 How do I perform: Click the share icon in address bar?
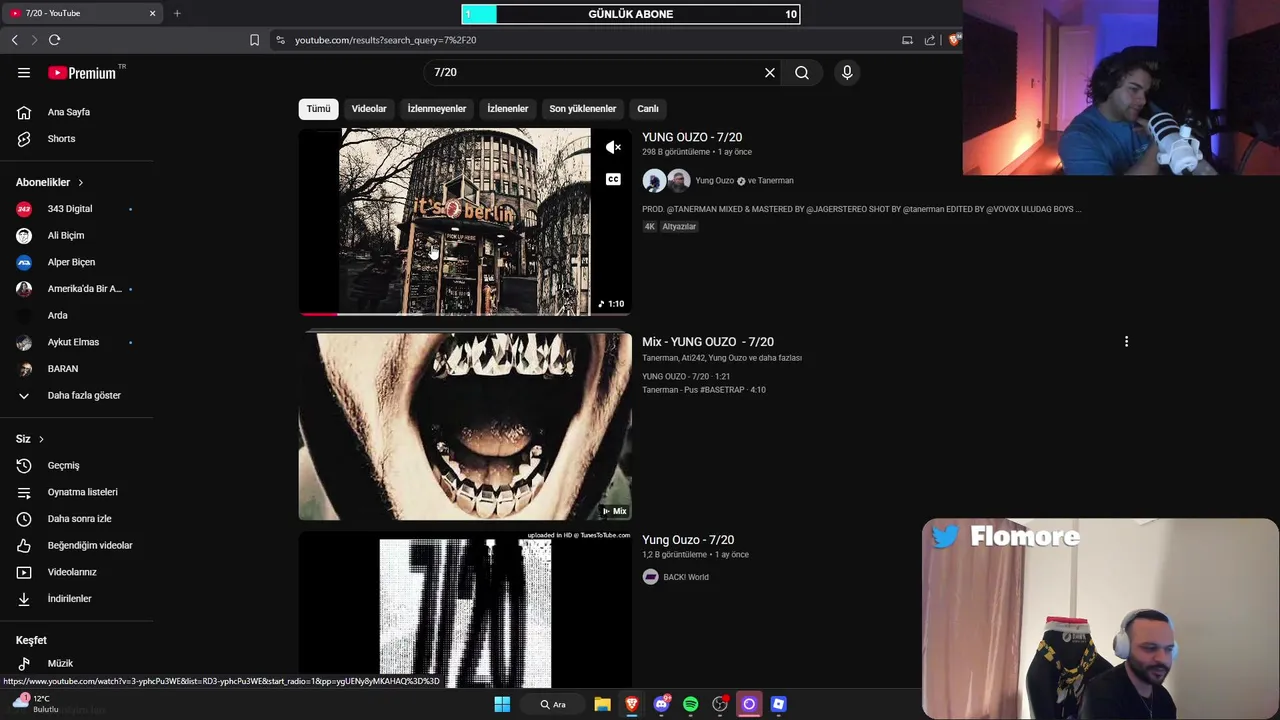[930, 40]
